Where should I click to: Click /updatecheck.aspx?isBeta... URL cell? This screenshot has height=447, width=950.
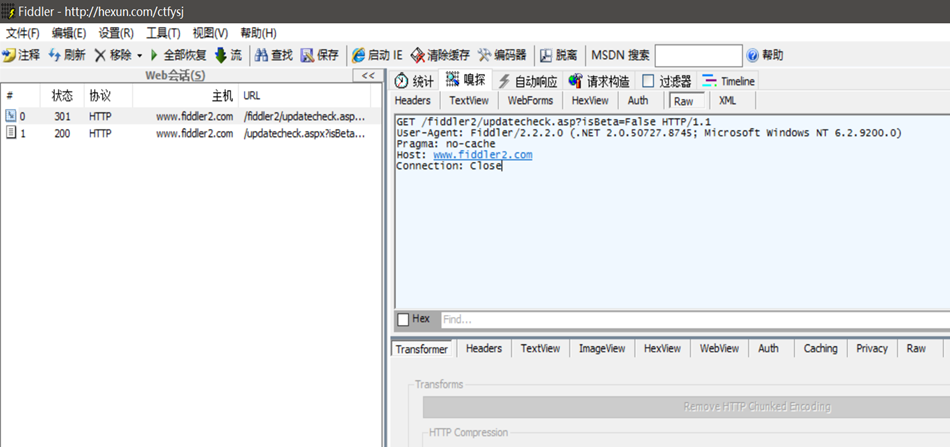[305, 134]
